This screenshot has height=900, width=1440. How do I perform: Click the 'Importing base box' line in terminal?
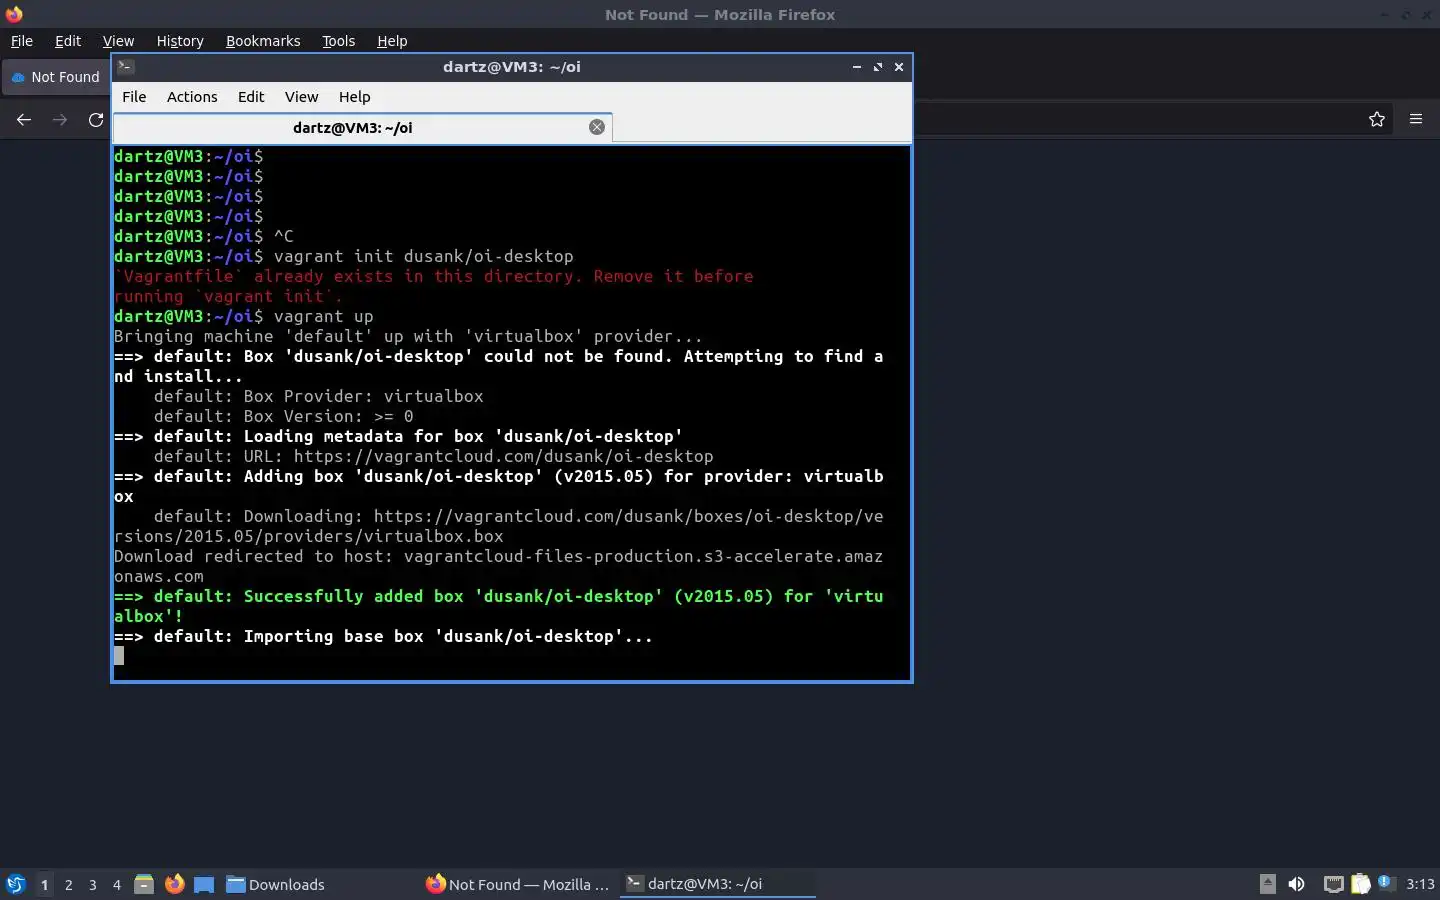(x=383, y=636)
